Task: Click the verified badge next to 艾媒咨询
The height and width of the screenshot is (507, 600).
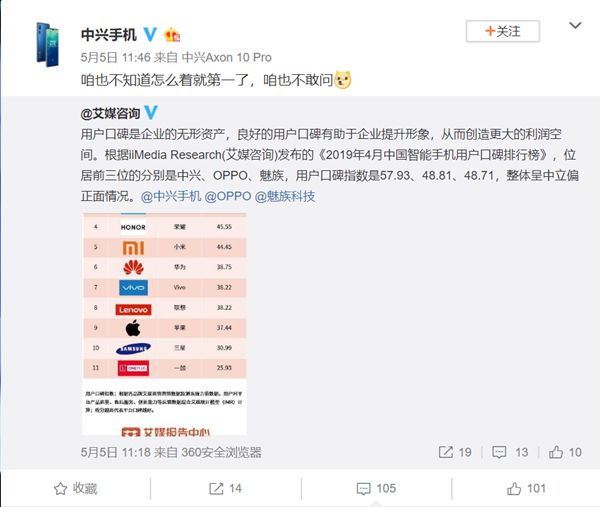Action: (x=150, y=113)
